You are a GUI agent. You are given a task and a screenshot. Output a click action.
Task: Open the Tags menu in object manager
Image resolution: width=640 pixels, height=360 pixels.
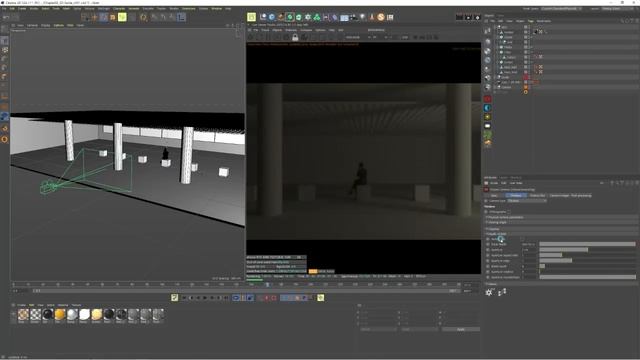pos(531,21)
